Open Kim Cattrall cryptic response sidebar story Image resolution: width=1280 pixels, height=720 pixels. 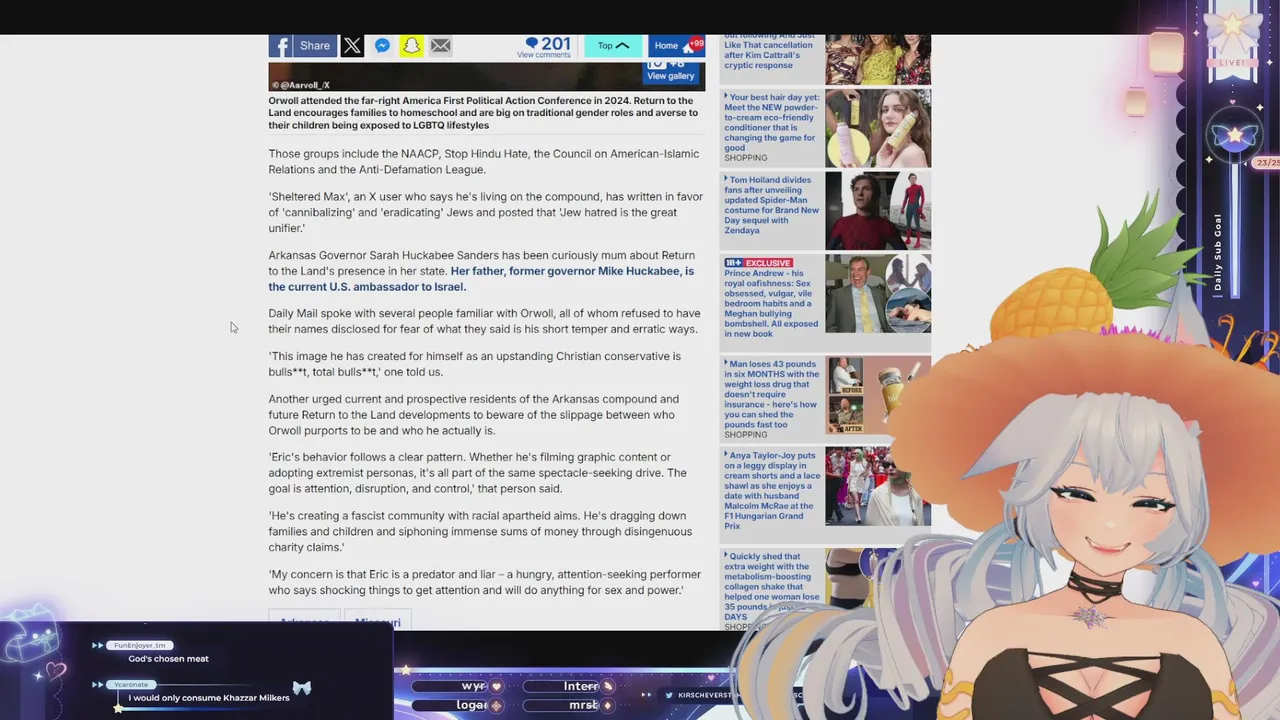[x=771, y=52]
